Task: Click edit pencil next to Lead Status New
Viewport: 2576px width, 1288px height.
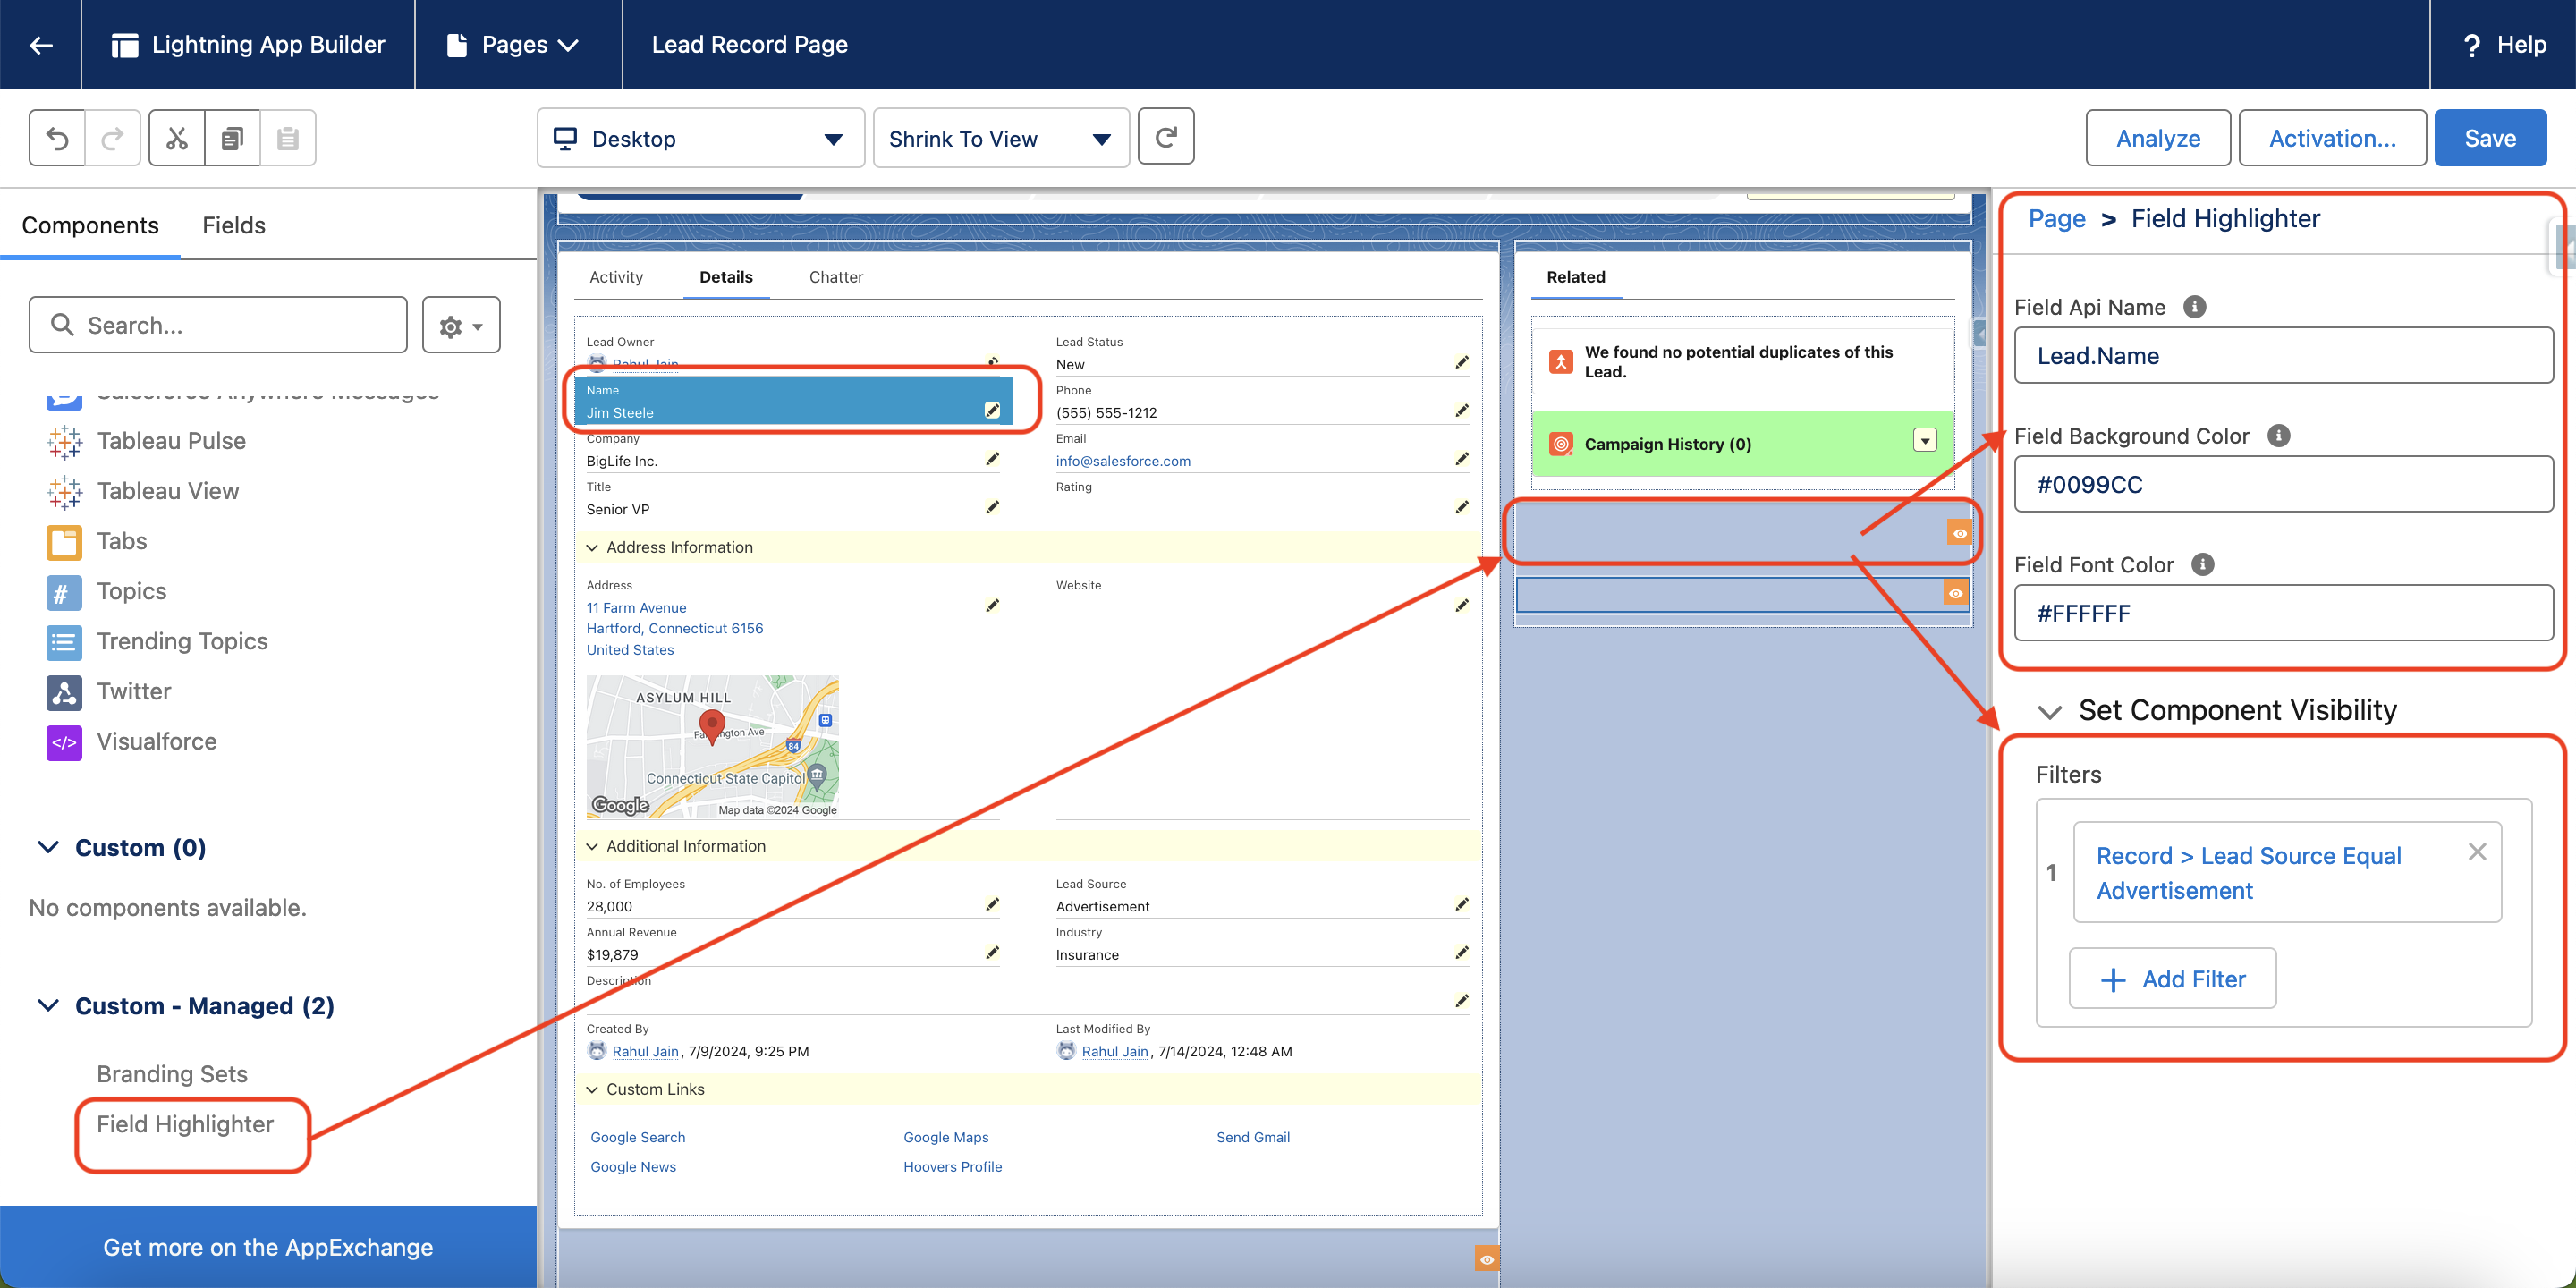Action: click(x=1462, y=362)
